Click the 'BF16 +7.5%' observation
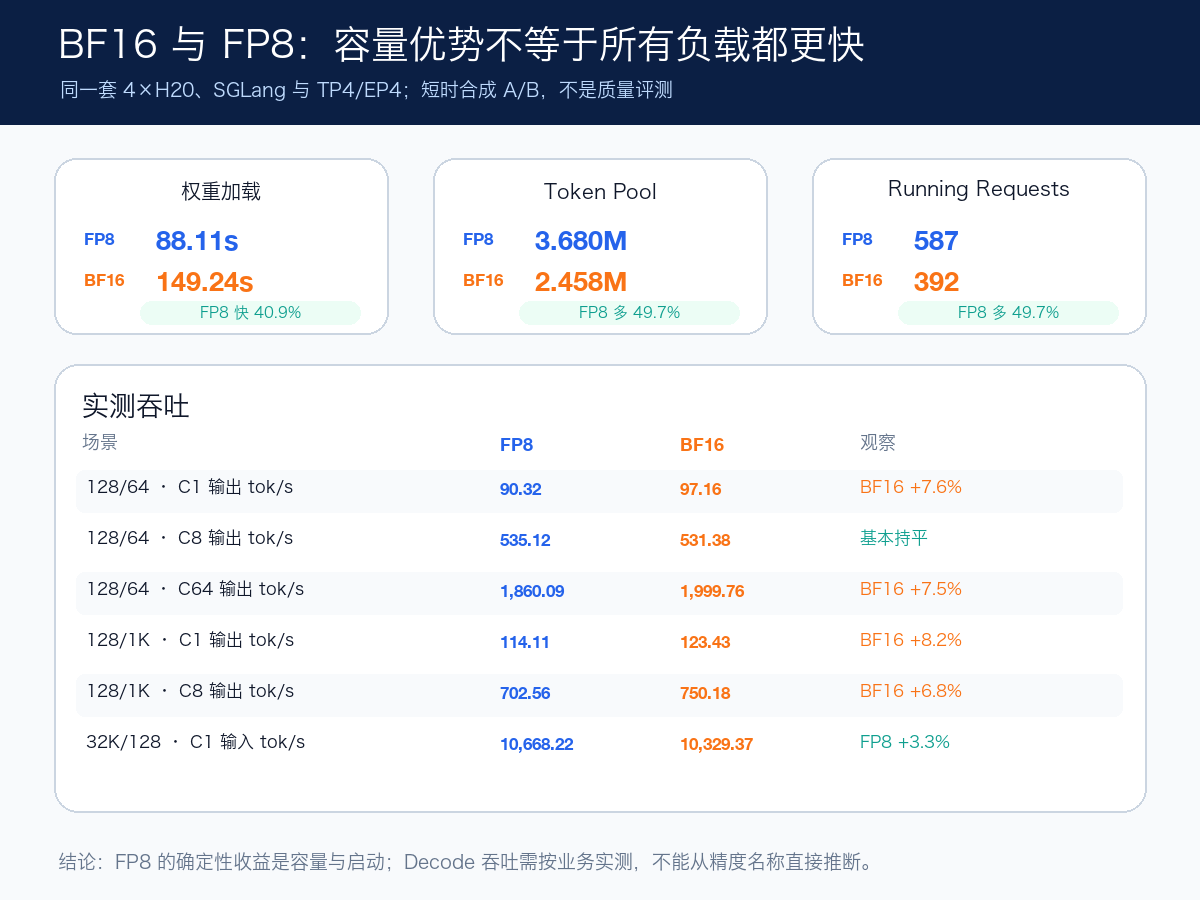Screen dimensions: 1200x900 point(911,589)
